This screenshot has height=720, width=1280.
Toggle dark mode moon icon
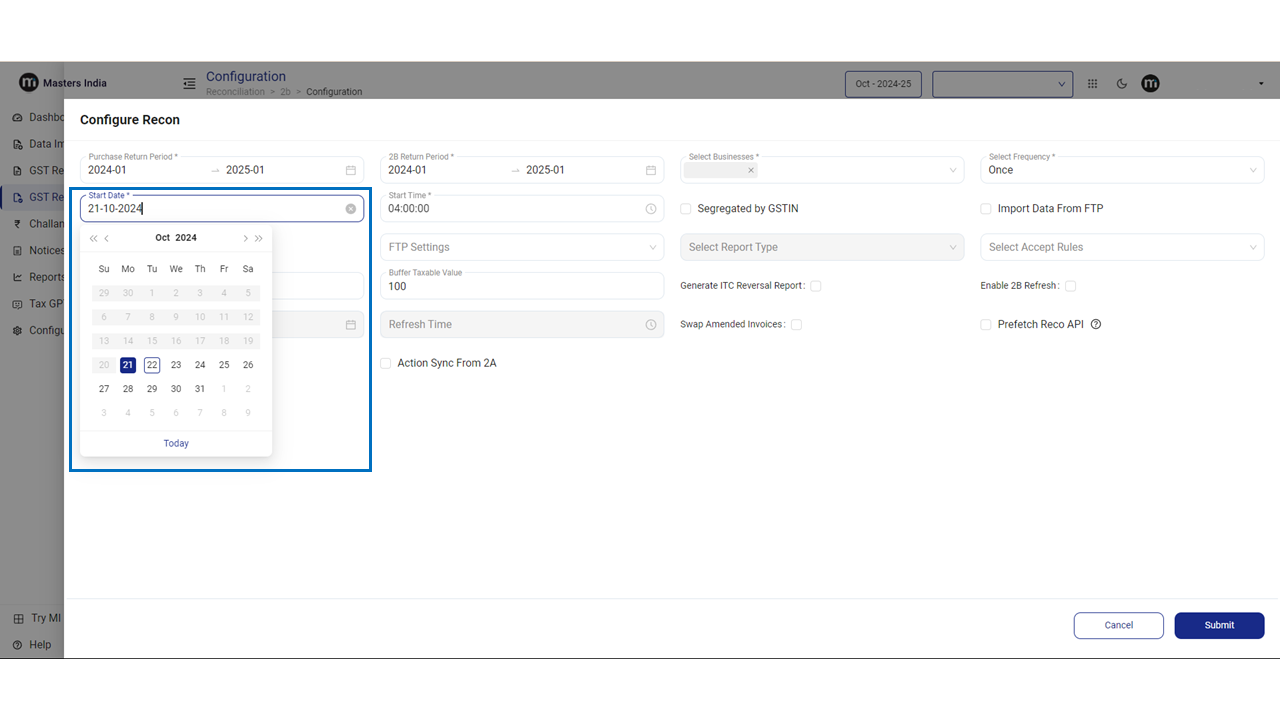(1122, 84)
